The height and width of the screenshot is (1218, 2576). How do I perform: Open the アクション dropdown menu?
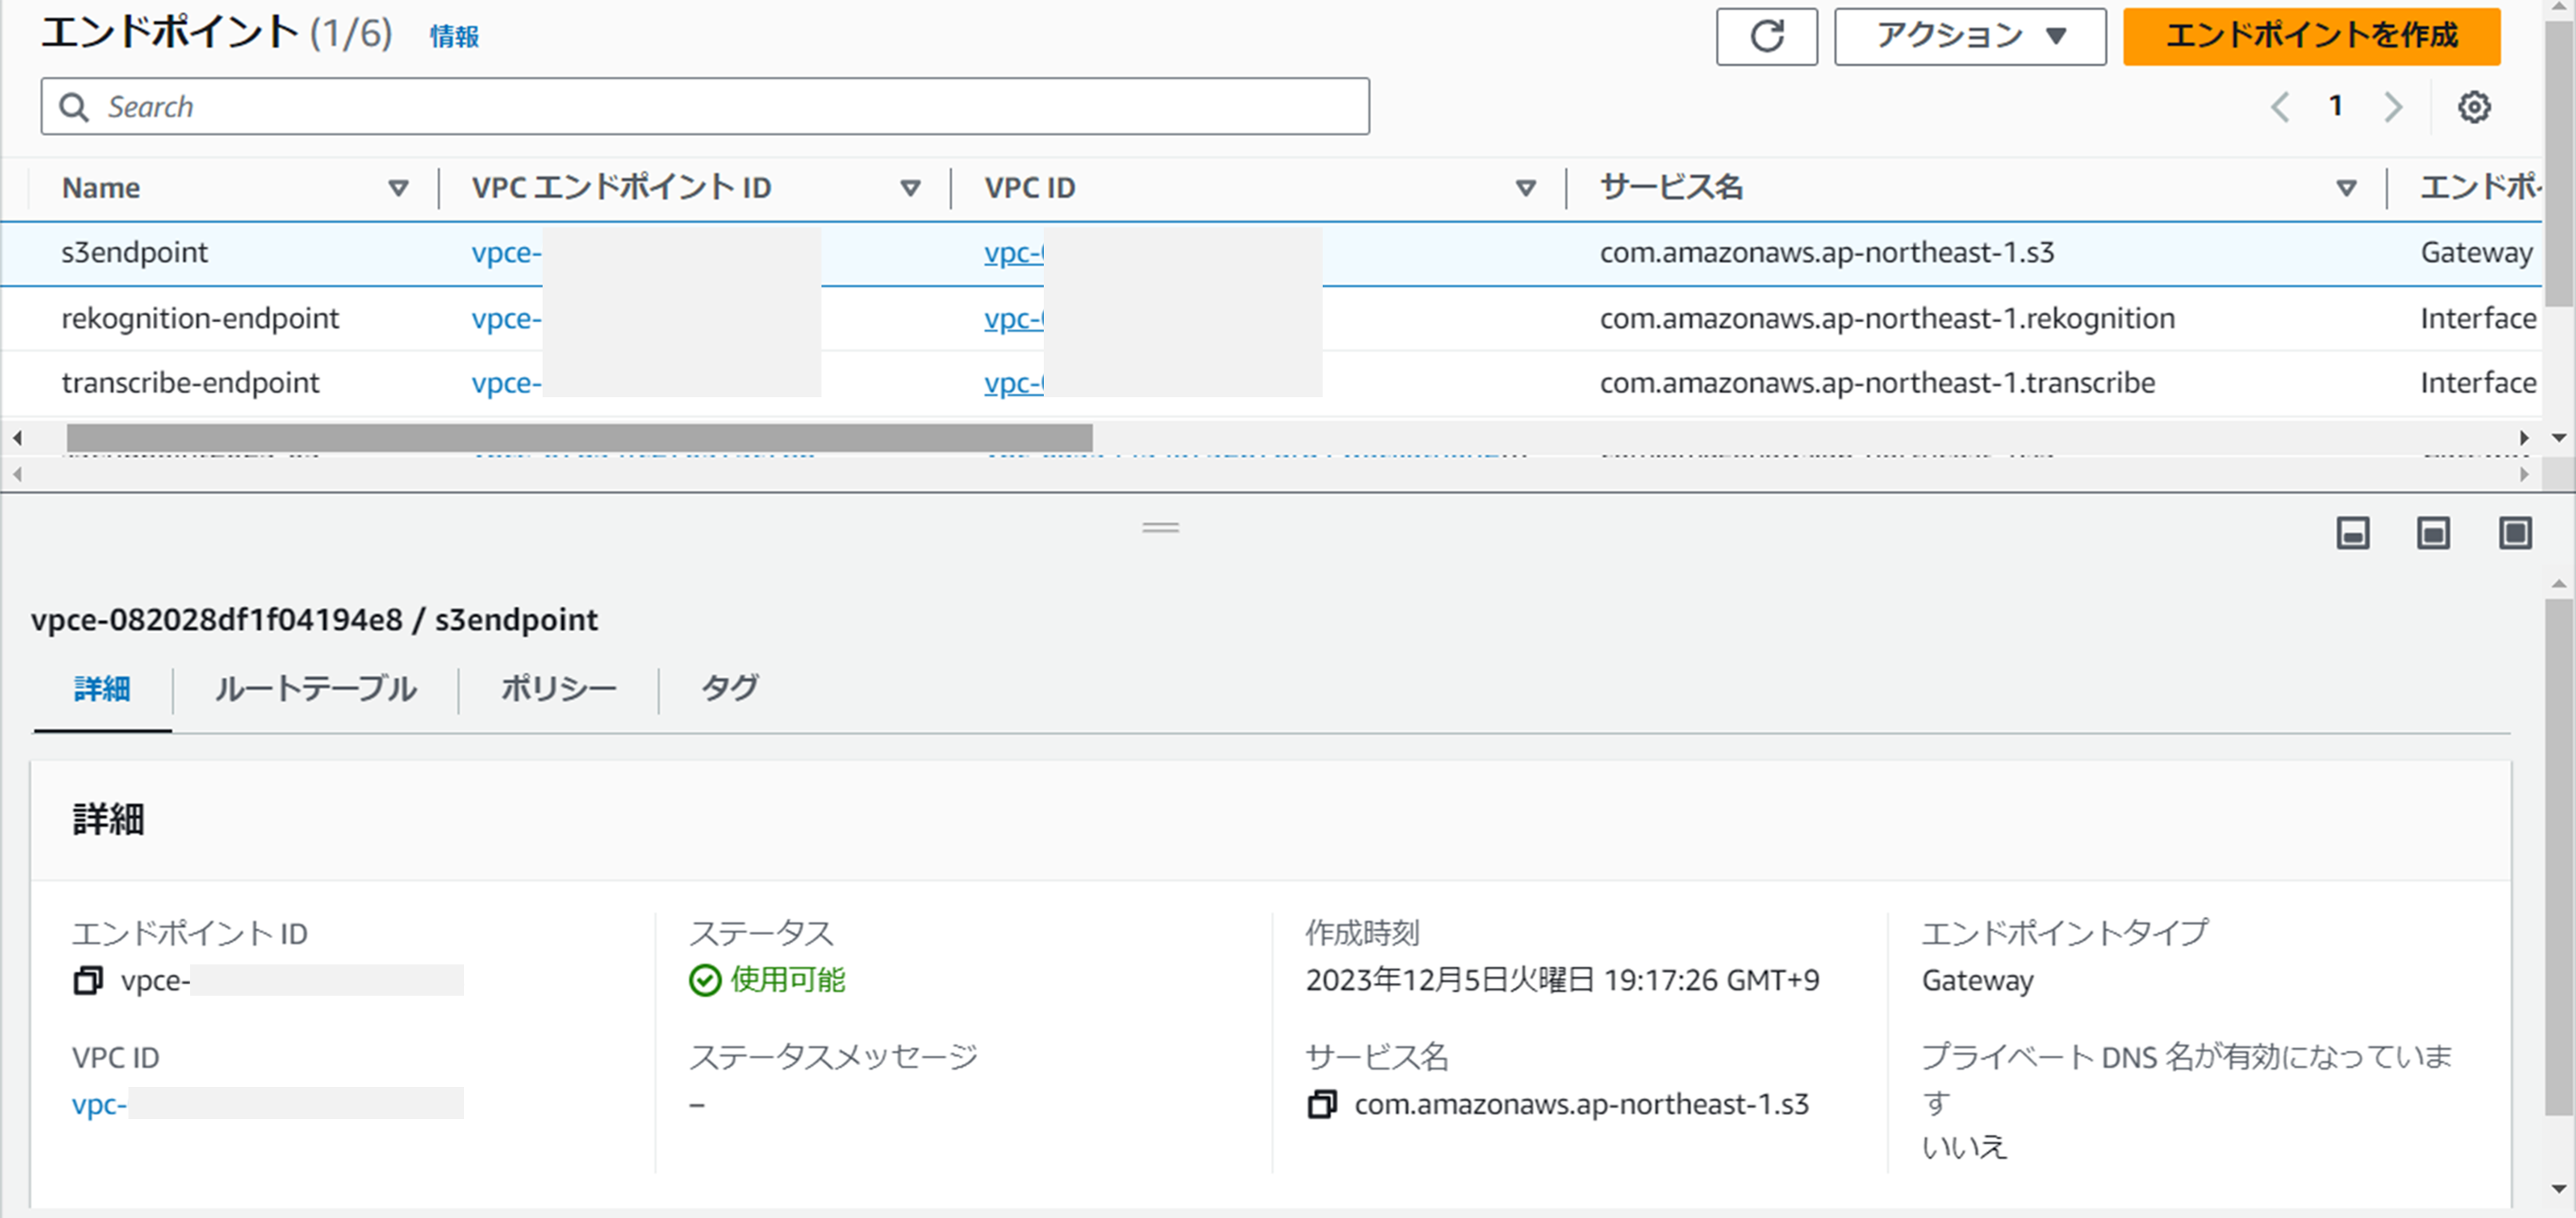1969,37
